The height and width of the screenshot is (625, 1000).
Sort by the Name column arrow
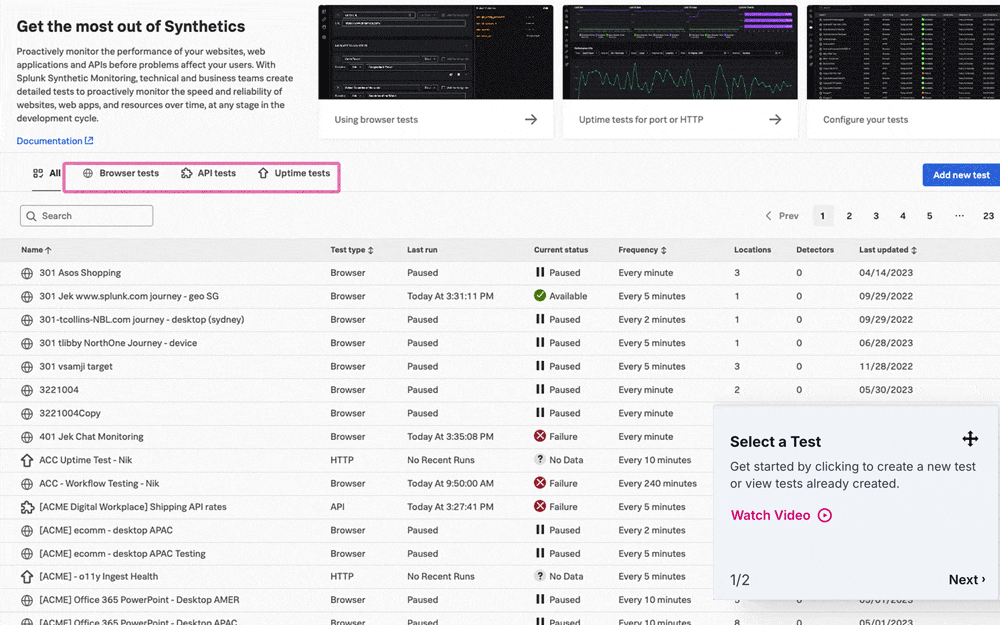tap(48, 250)
